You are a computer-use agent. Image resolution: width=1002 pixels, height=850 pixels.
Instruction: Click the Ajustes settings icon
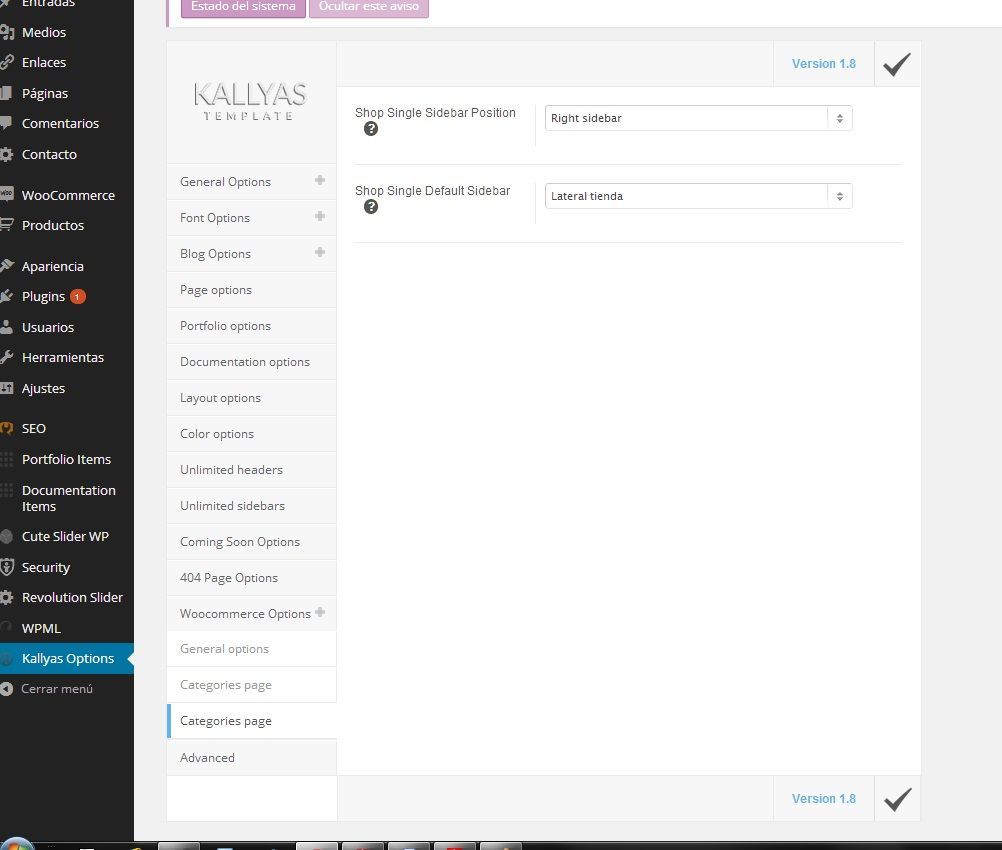tap(6, 388)
